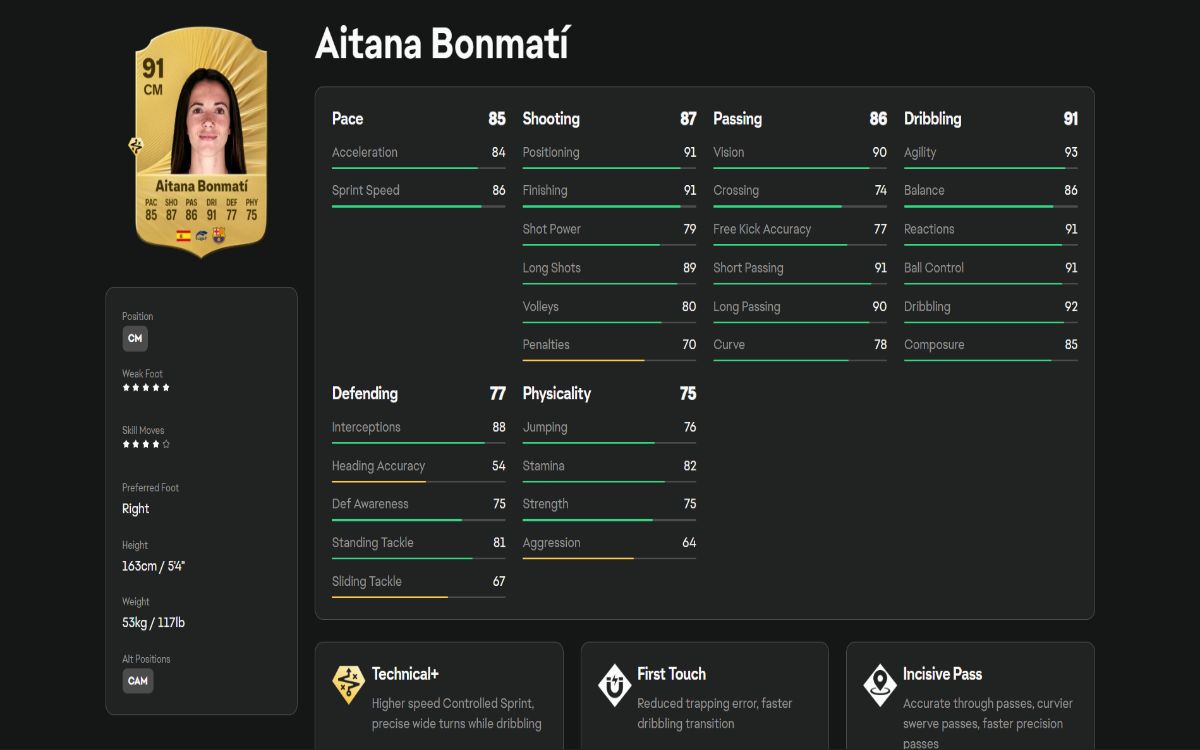
Task: Click the Physicality category heading
Action: pyautogui.click(x=556, y=393)
